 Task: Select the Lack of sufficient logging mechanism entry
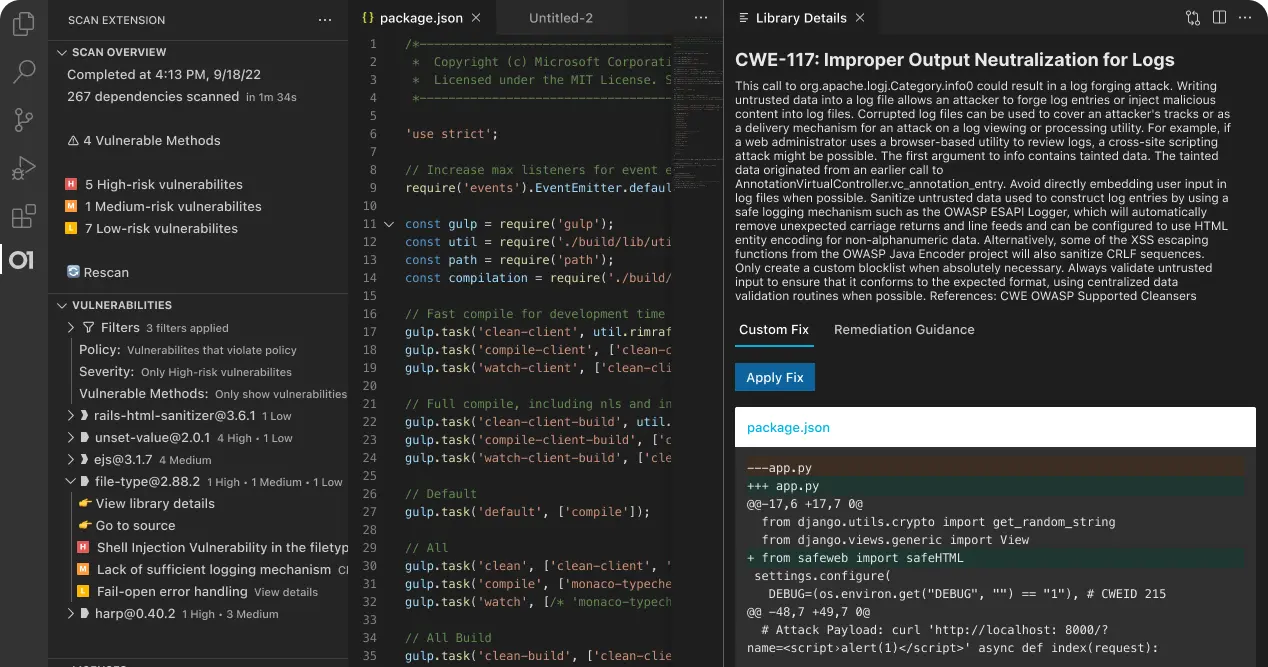pyautogui.click(x=213, y=570)
